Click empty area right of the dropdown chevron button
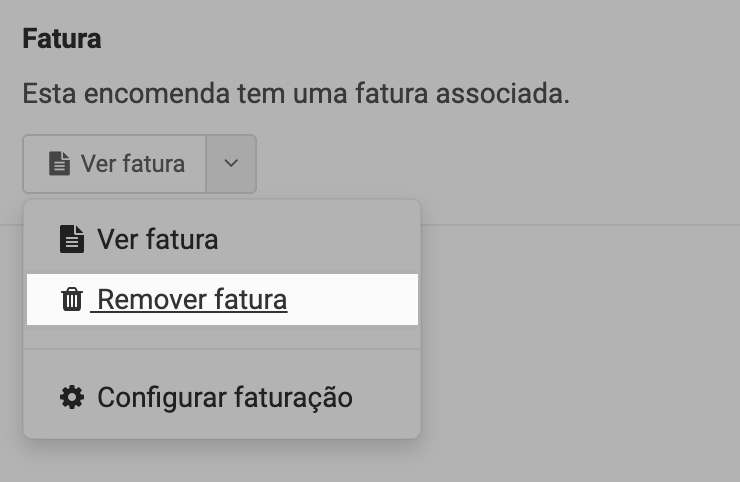 click(450, 163)
